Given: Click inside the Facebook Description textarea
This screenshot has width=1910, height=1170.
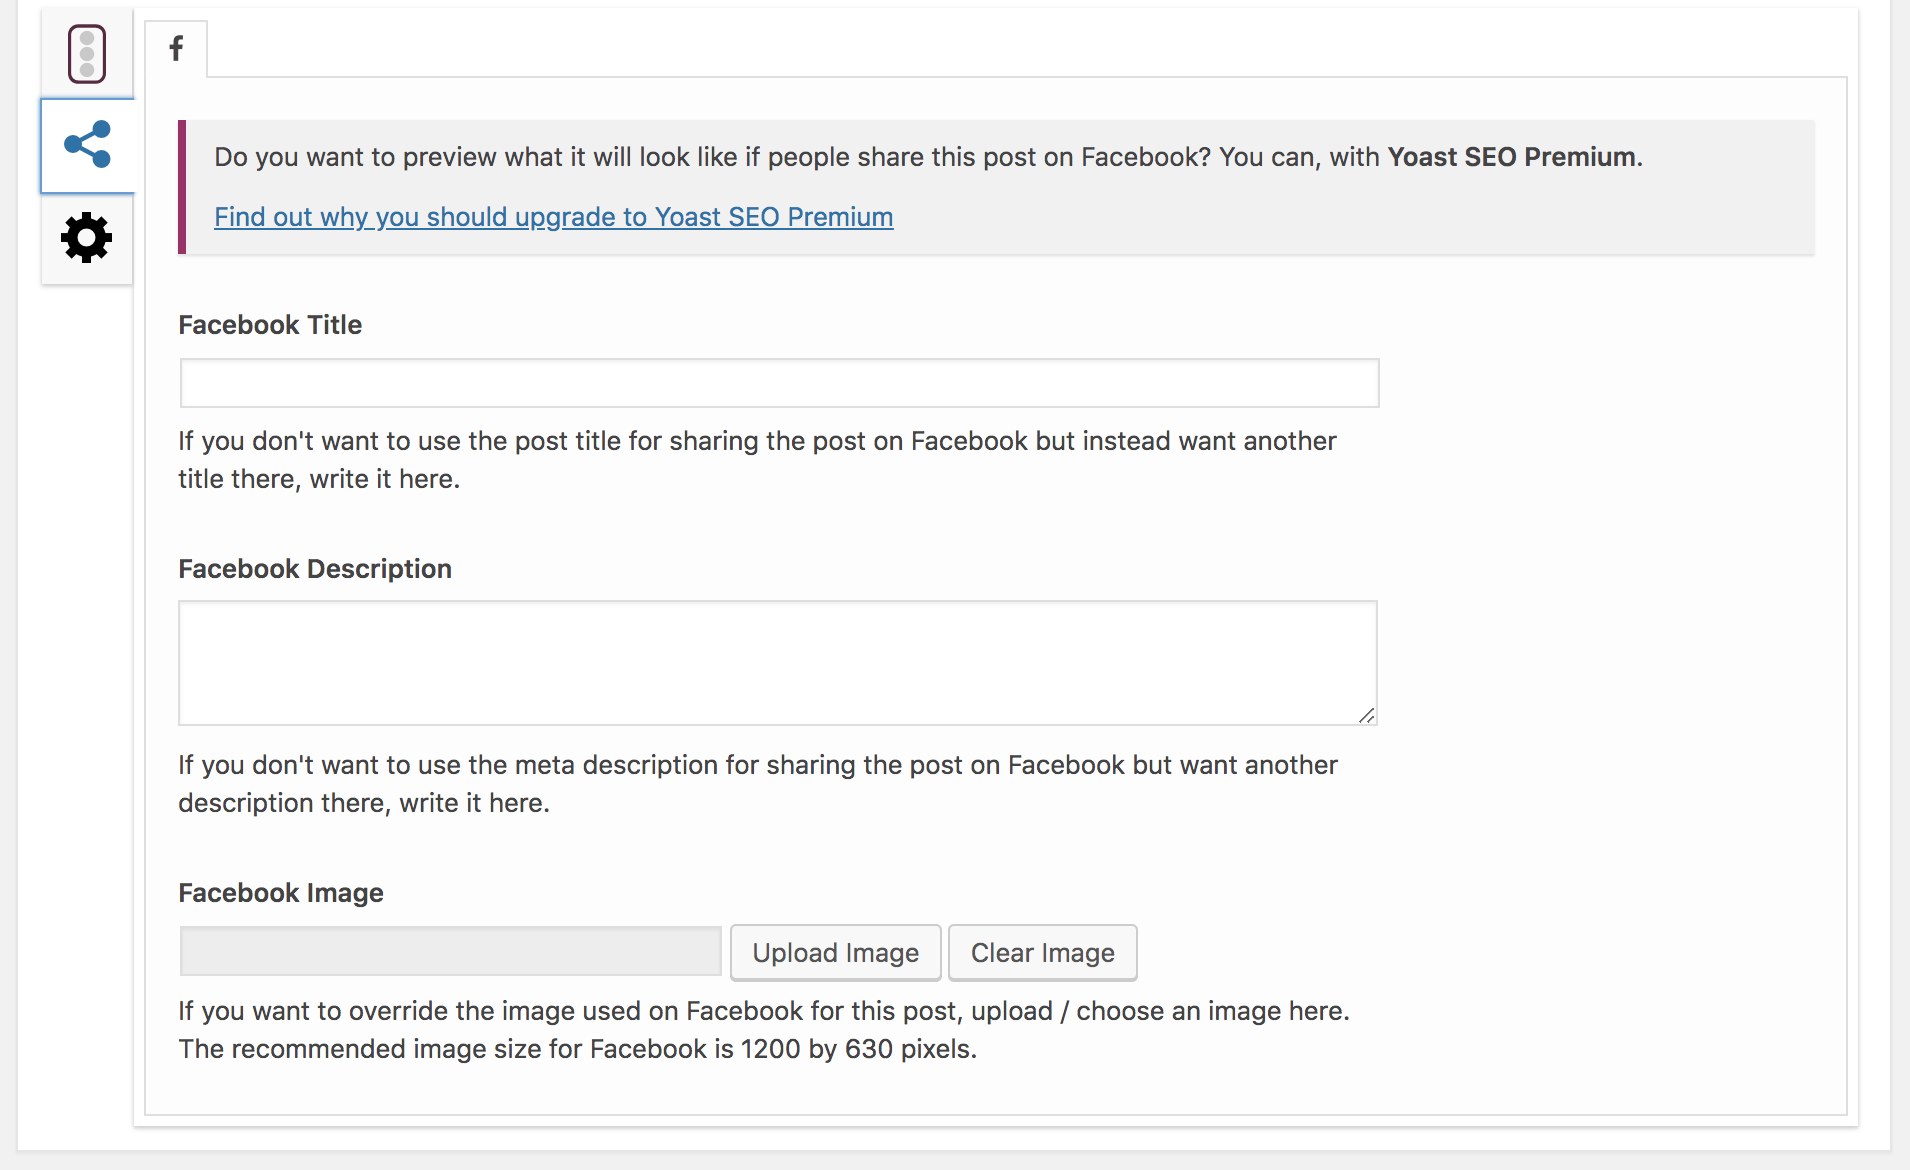Looking at the screenshot, I should [x=777, y=663].
